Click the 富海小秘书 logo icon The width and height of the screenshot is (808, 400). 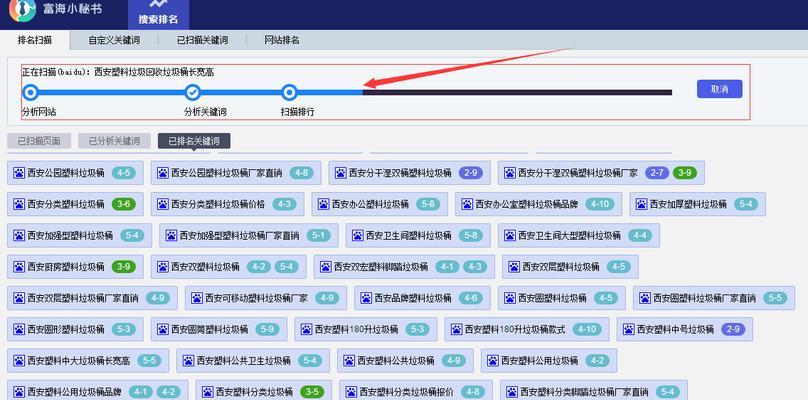click(23, 9)
